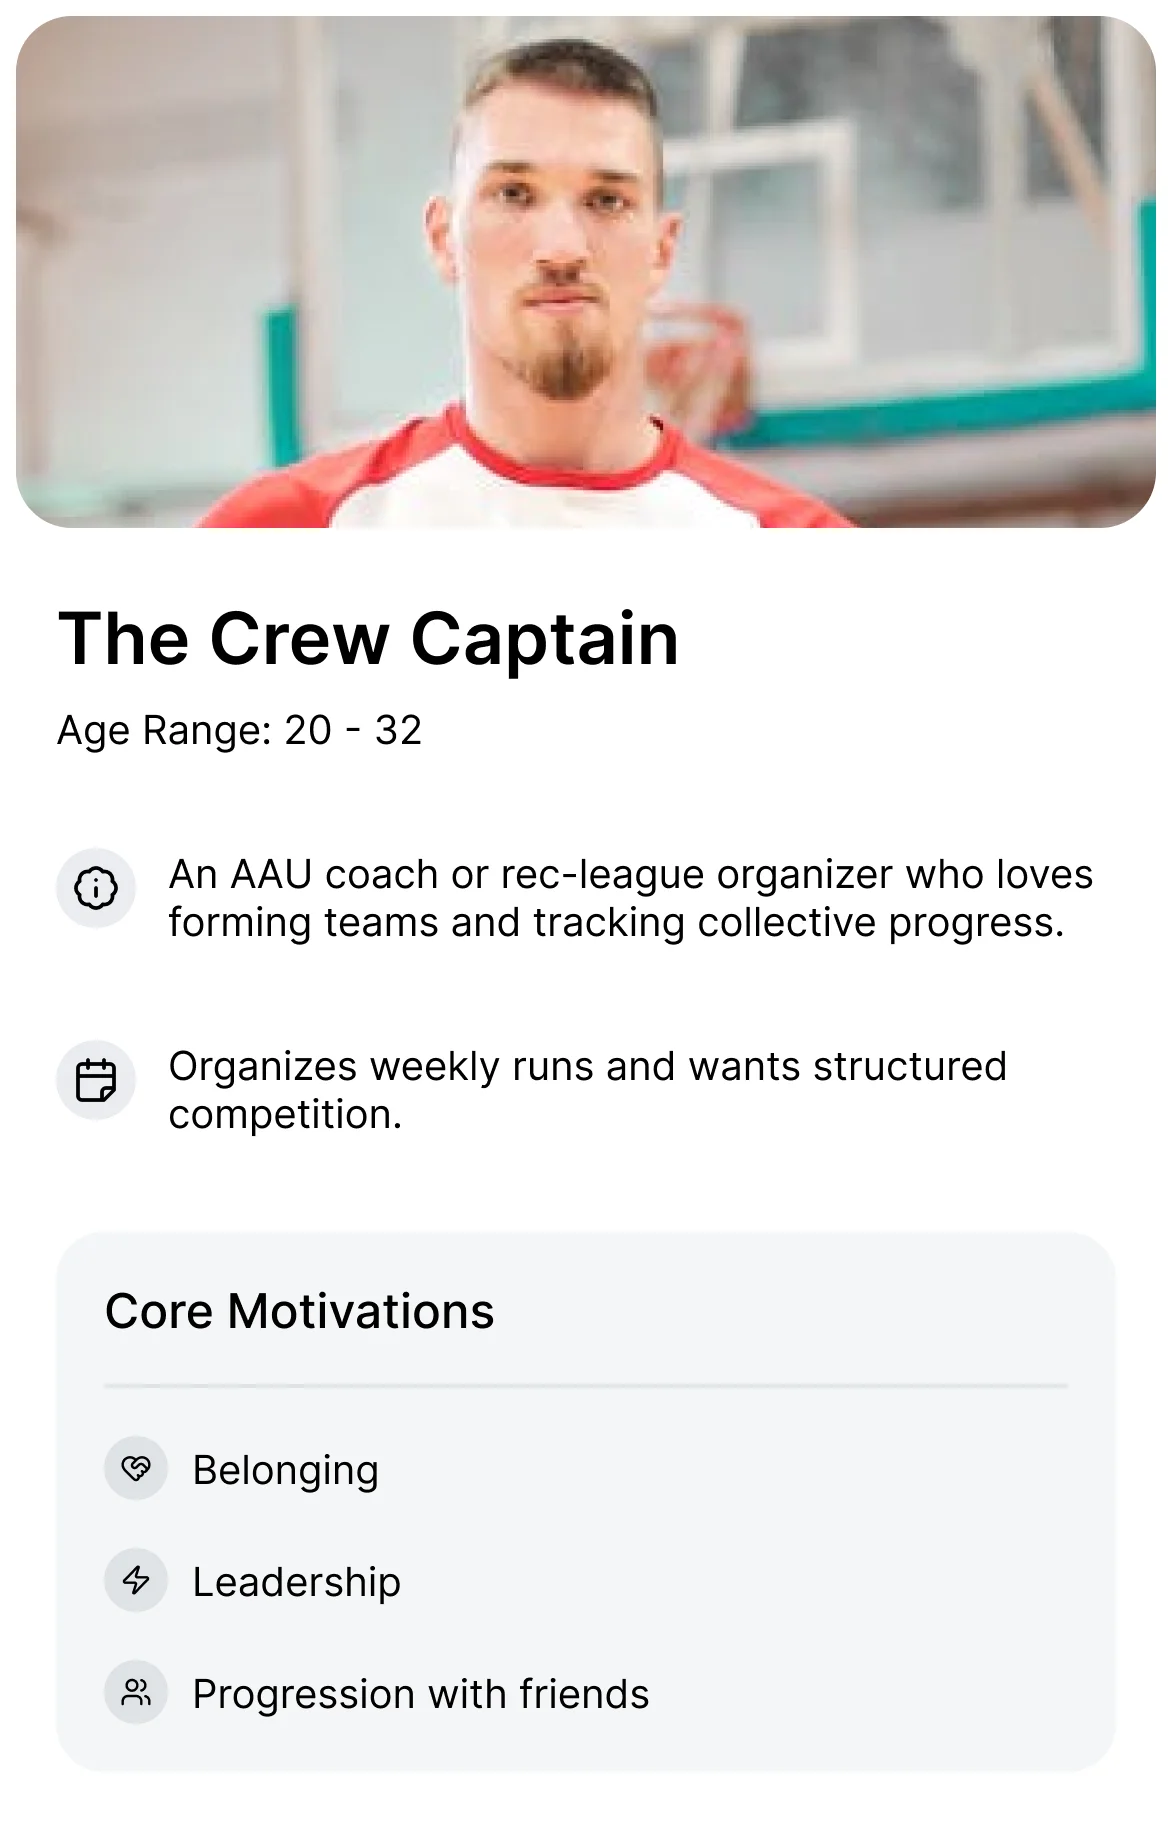Viewport: 1172px width, 1828px height.
Task: Click the AAU coach or rec-league organizer description
Action: point(630,875)
